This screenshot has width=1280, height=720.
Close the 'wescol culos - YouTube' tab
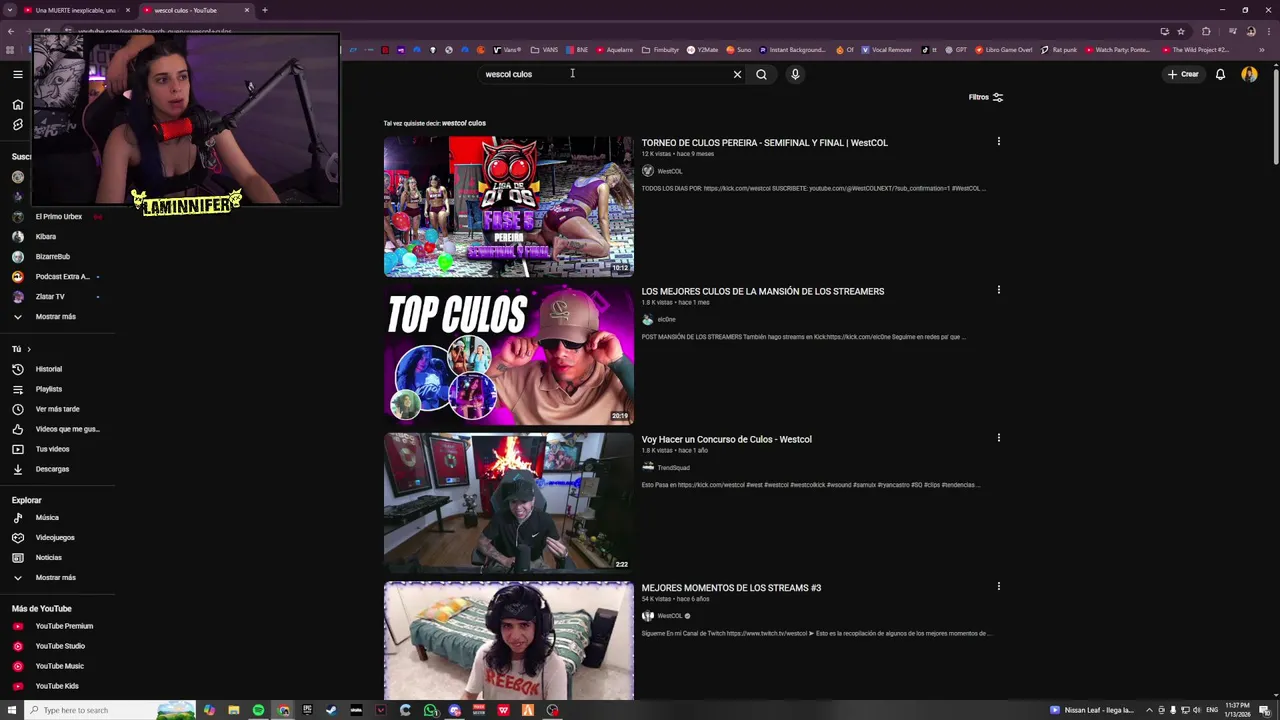[x=246, y=10]
